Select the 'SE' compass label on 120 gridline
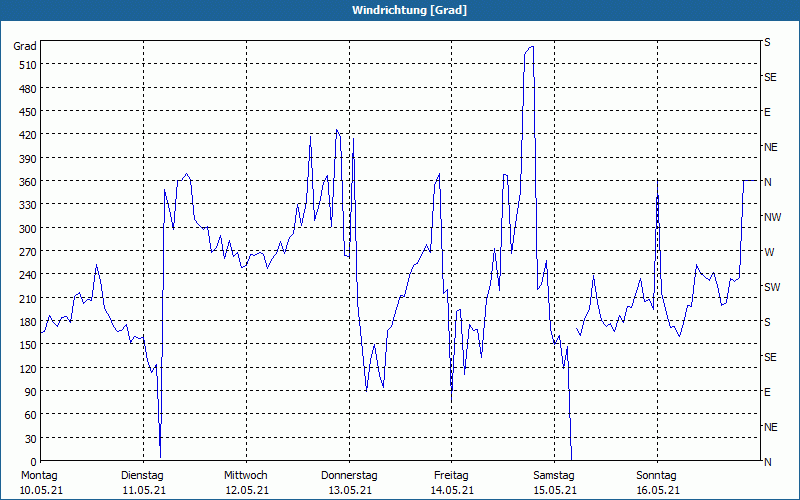 tap(770, 357)
